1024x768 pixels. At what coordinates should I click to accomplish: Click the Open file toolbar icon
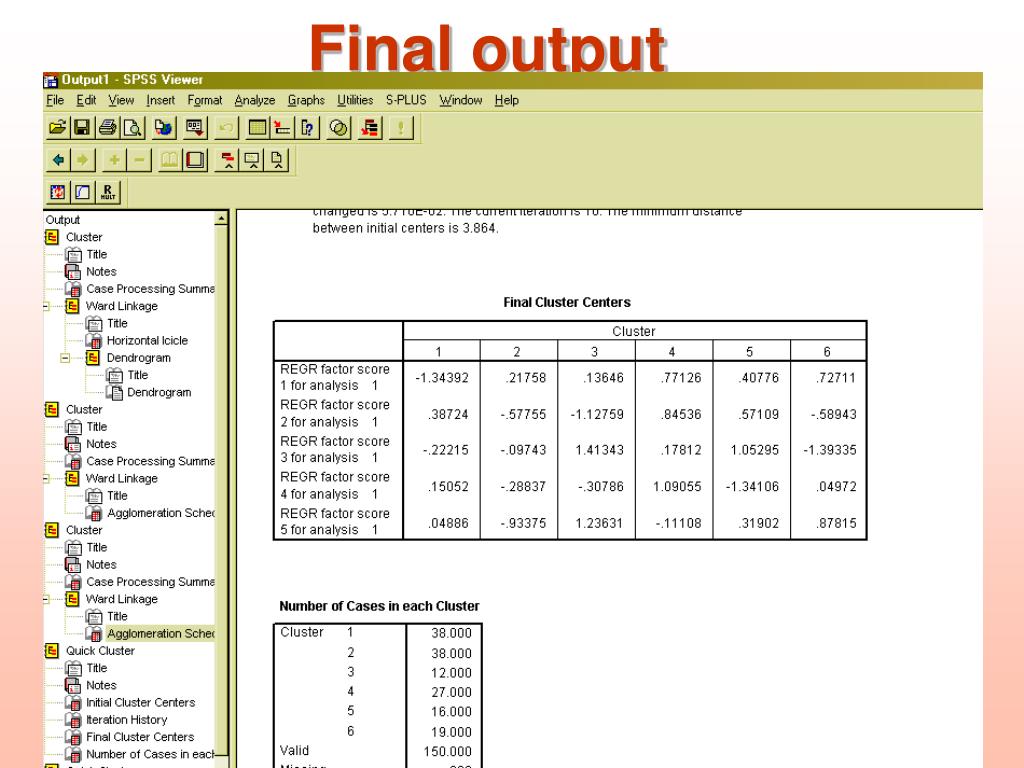pos(57,127)
